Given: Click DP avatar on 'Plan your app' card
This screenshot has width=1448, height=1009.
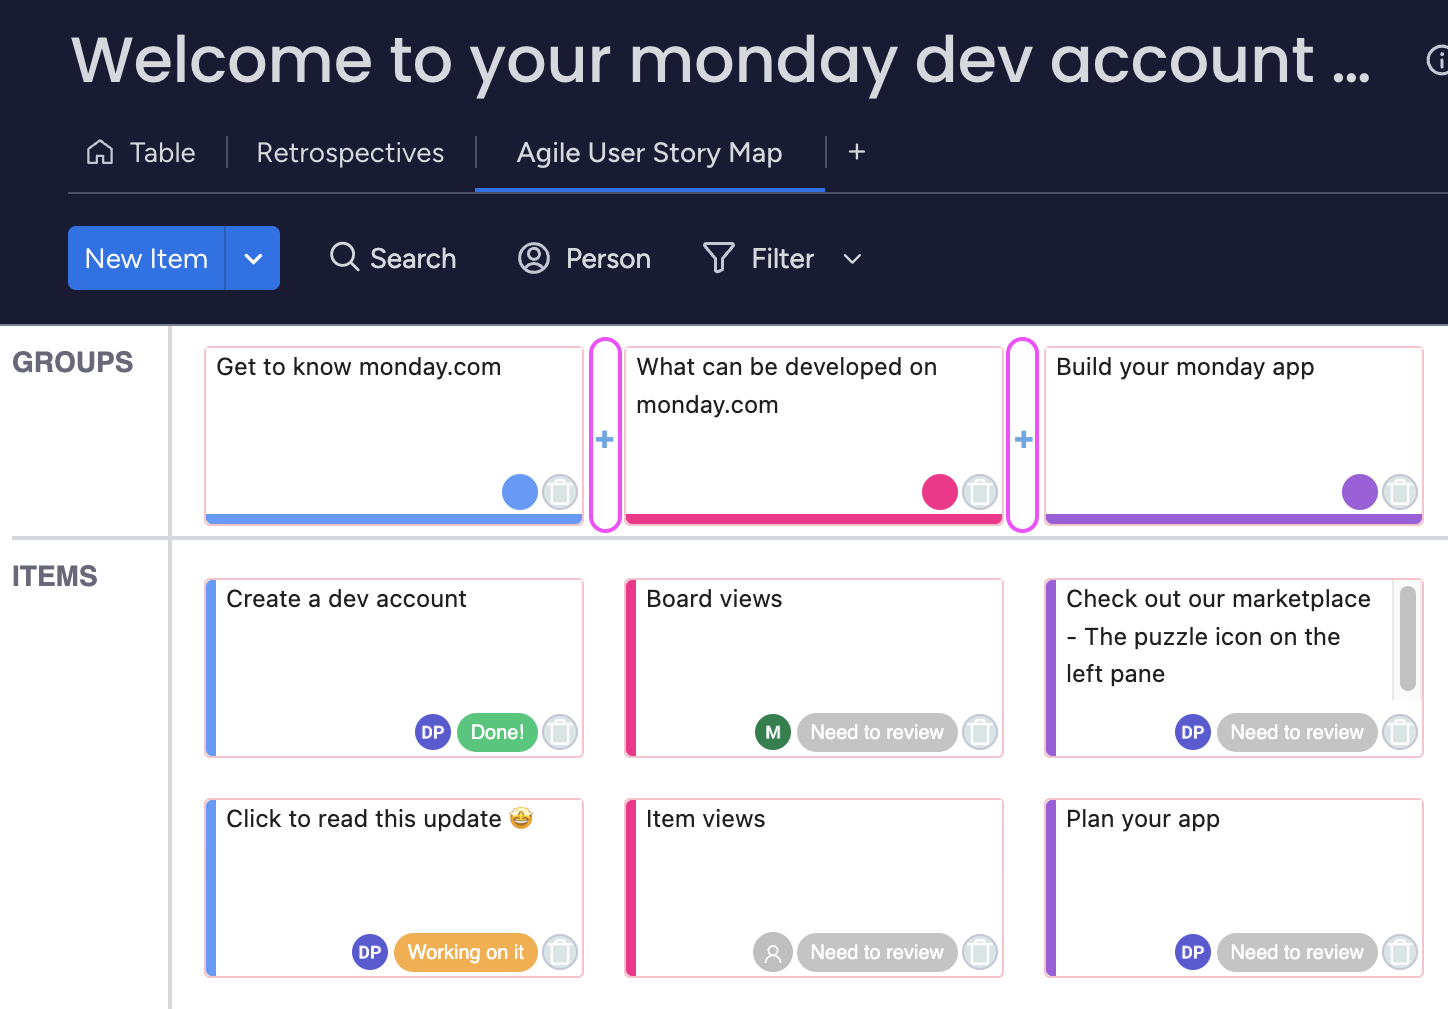Looking at the screenshot, I should 1193,952.
